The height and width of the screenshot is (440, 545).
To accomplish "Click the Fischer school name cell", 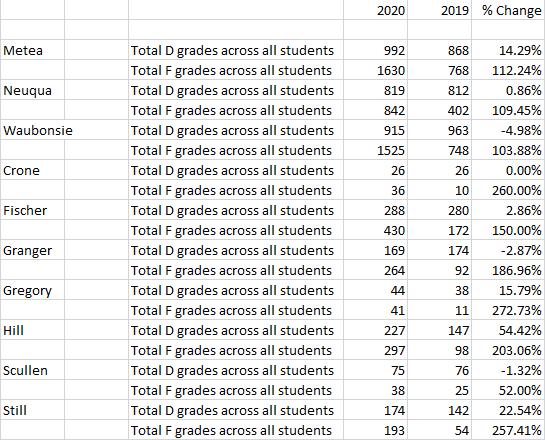I will tap(32, 210).
